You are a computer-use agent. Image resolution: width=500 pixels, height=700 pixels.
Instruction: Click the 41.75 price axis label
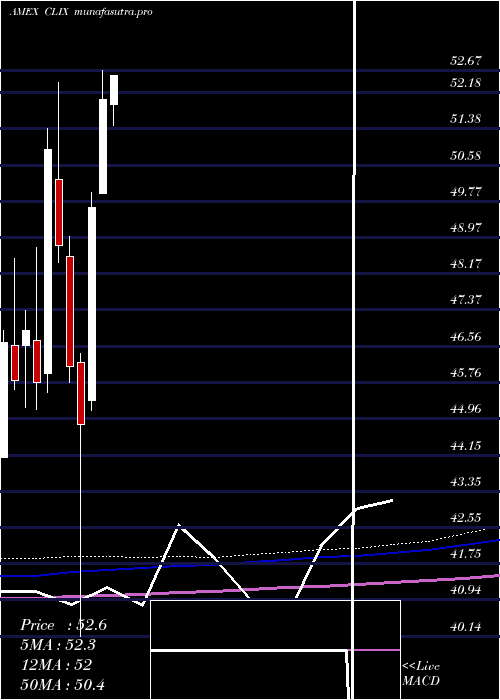pos(465,554)
